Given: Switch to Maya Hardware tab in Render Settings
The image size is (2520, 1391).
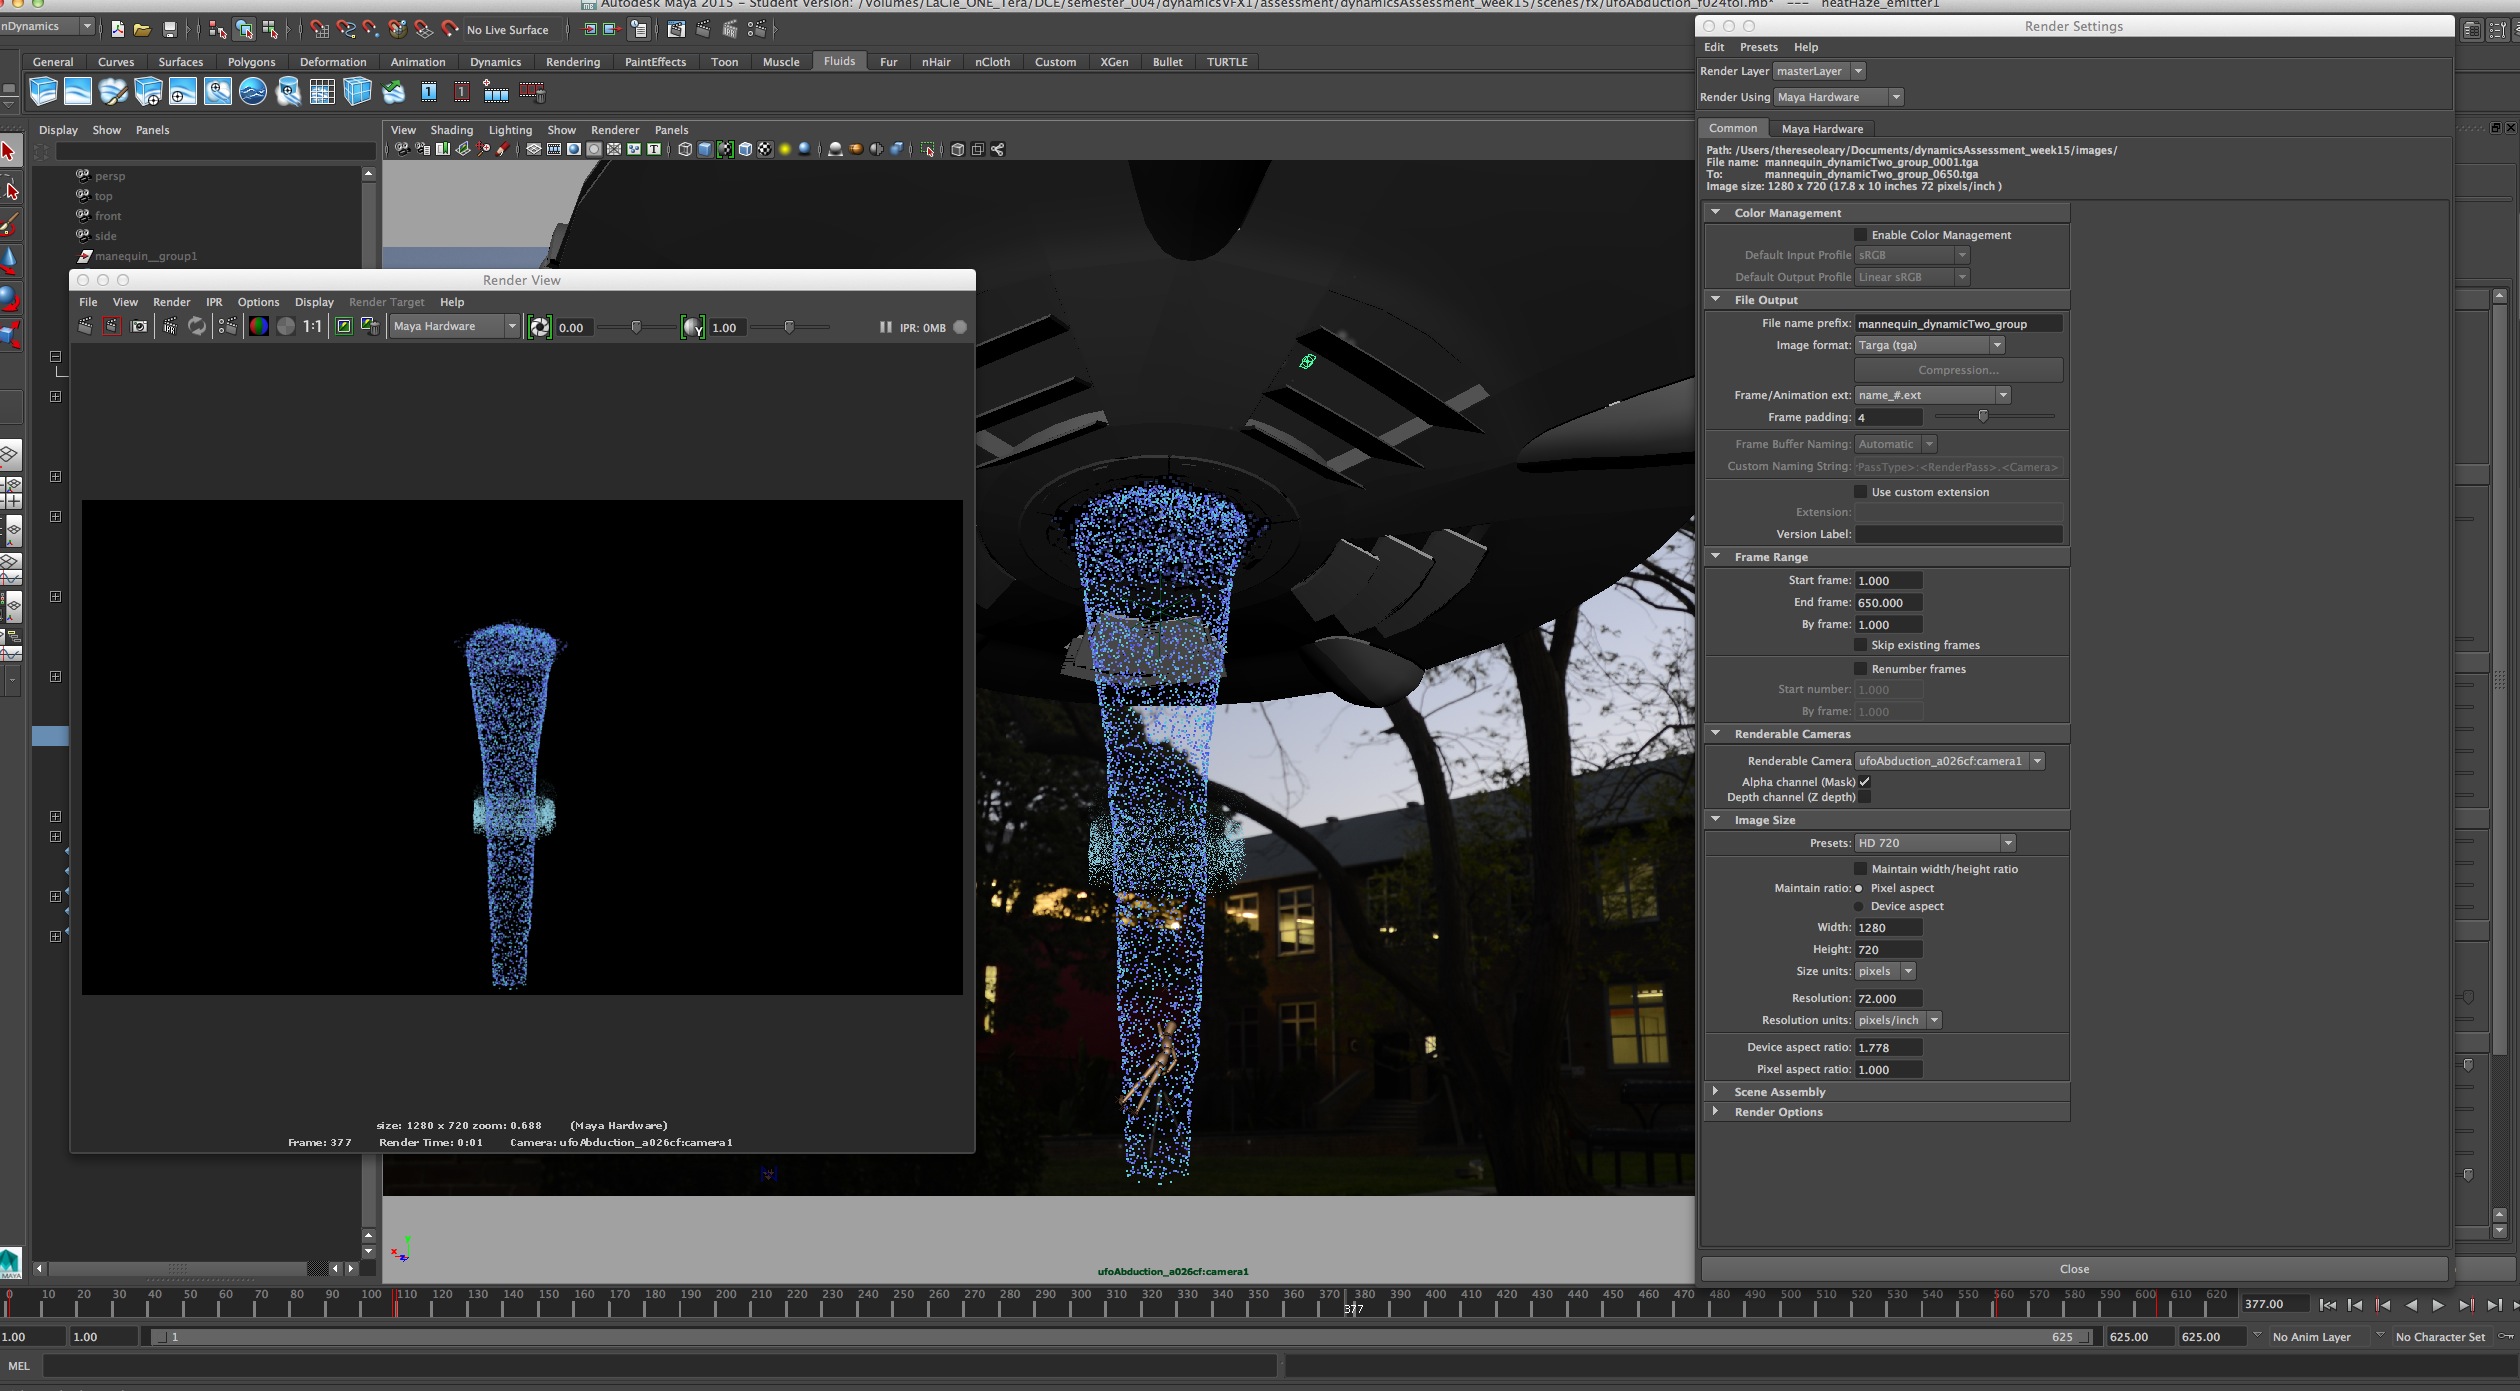Looking at the screenshot, I should pyautogui.click(x=1821, y=128).
